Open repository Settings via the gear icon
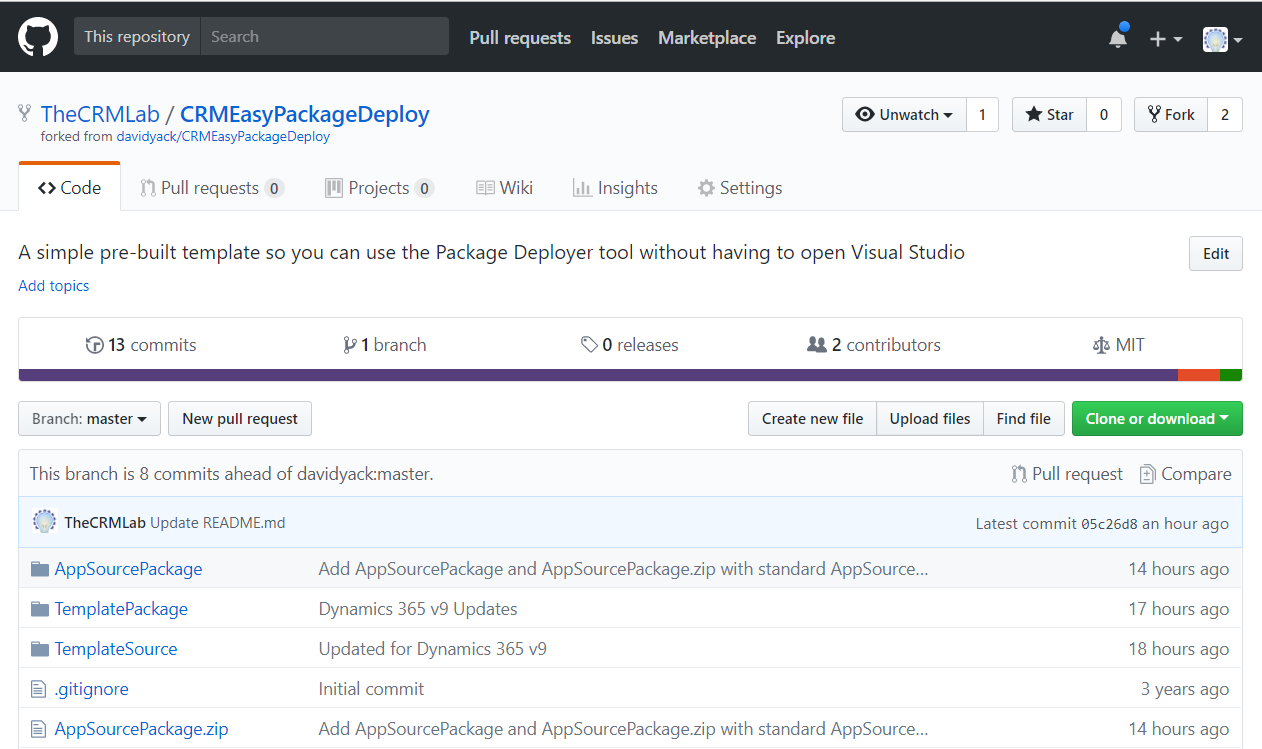1262x749 pixels. click(x=705, y=187)
